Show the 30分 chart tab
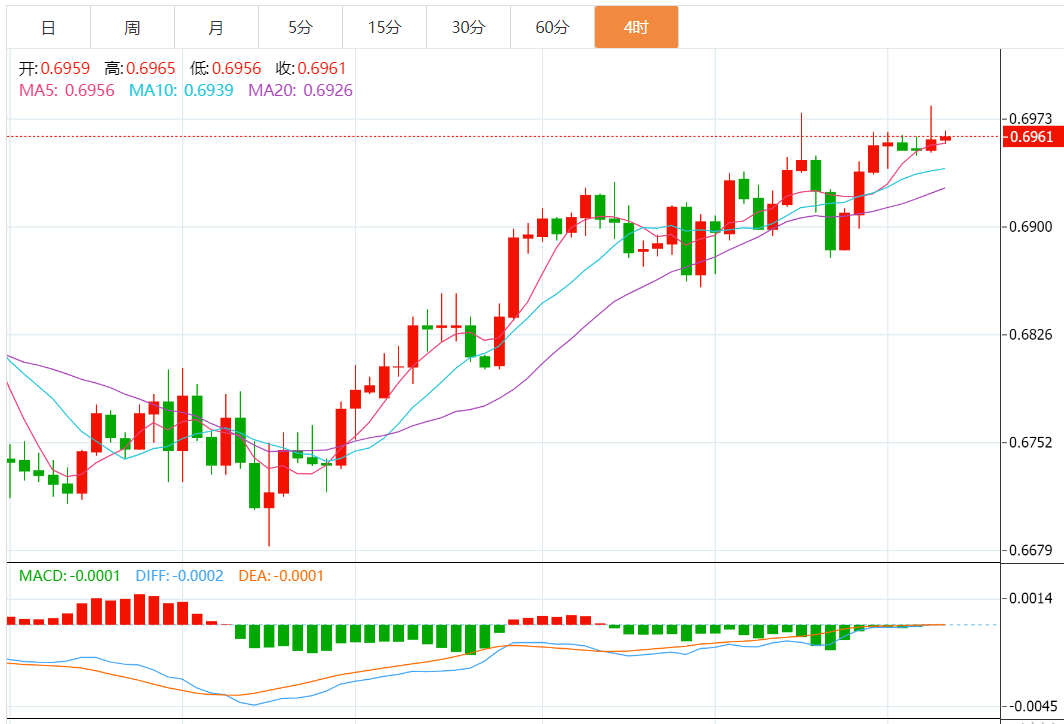This screenshot has width=1064, height=724. [x=468, y=27]
